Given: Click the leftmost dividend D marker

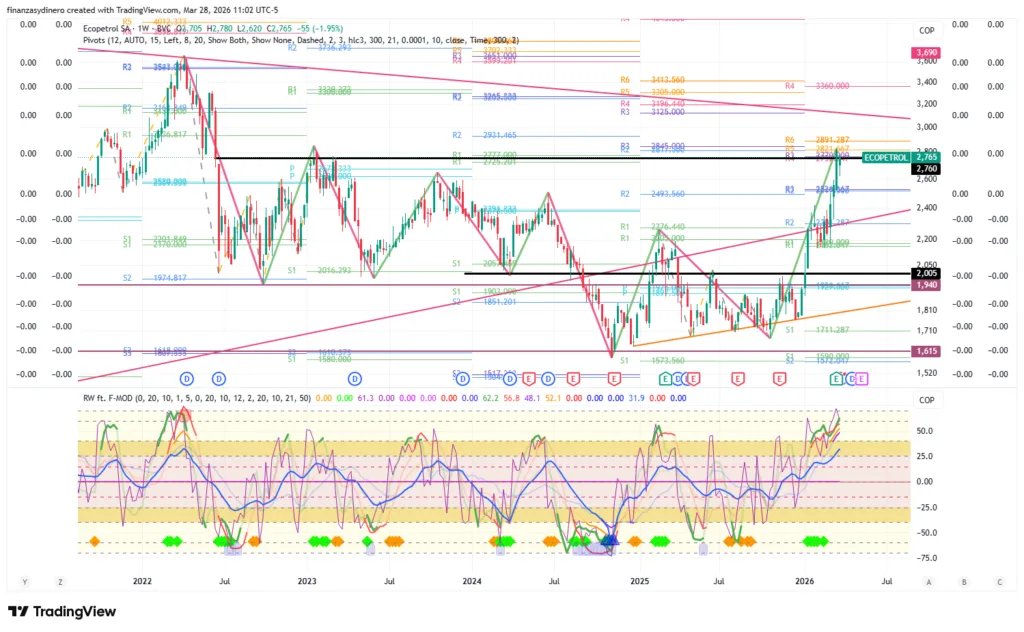Looking at the screenshot, I should pyautogui.click(x=186, y=379).
